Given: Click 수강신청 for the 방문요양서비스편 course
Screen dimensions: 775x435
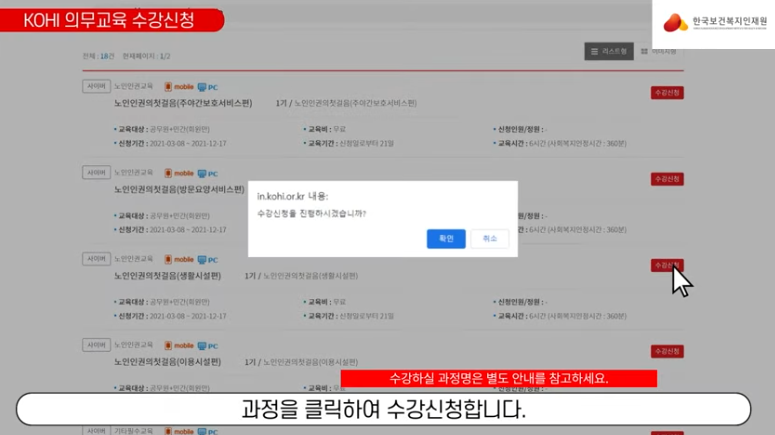Looking at the screenshot, I should [667, 179].
